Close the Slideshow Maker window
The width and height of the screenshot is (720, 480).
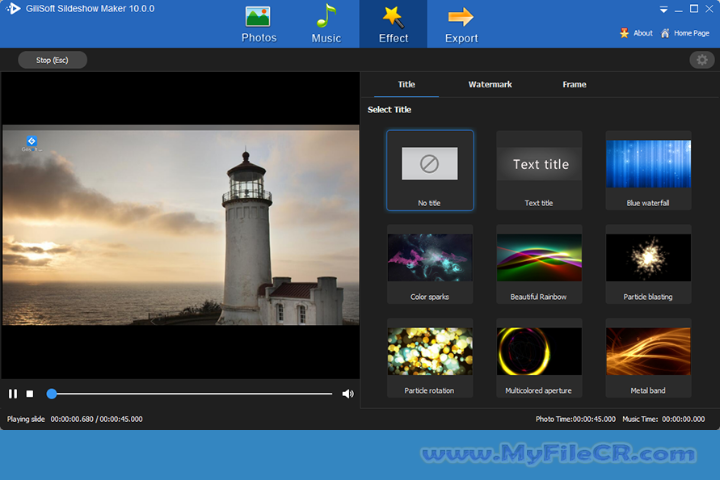coord(709,9)
